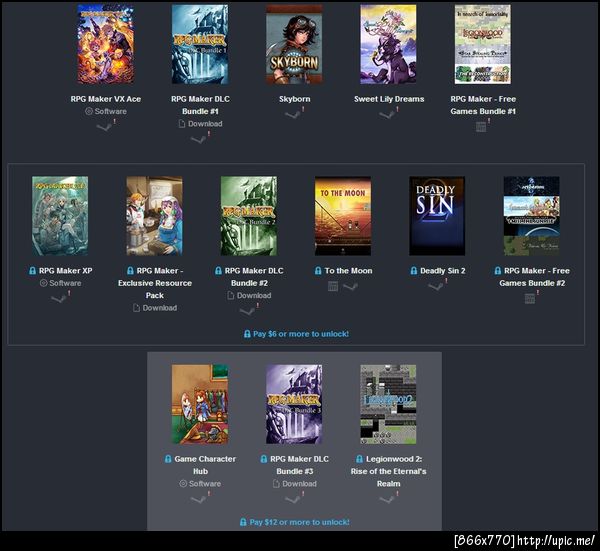This screenshot has height=551, width=600.
Task: Click the Steam icon below To the Moon
Action: point(351,286)
